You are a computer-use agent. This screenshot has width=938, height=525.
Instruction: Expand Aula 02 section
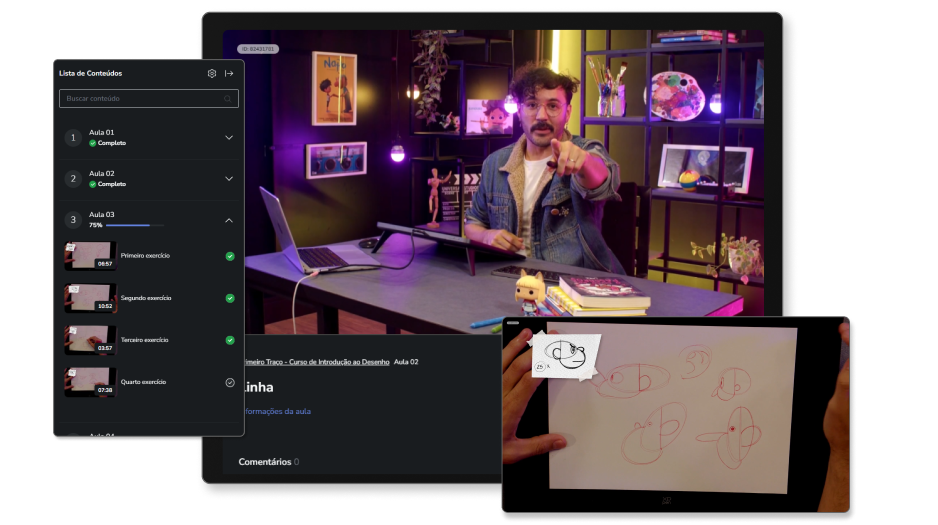229,179
